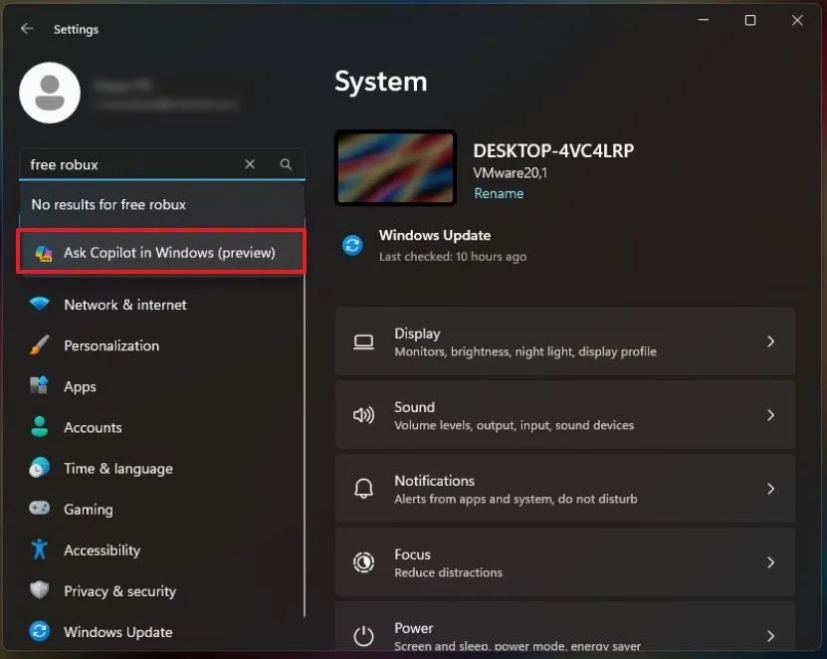Image resolution: width=827 pixels, height=659 pixels.
Task: Click the Display laptop icon
Action: click(363, 342)
